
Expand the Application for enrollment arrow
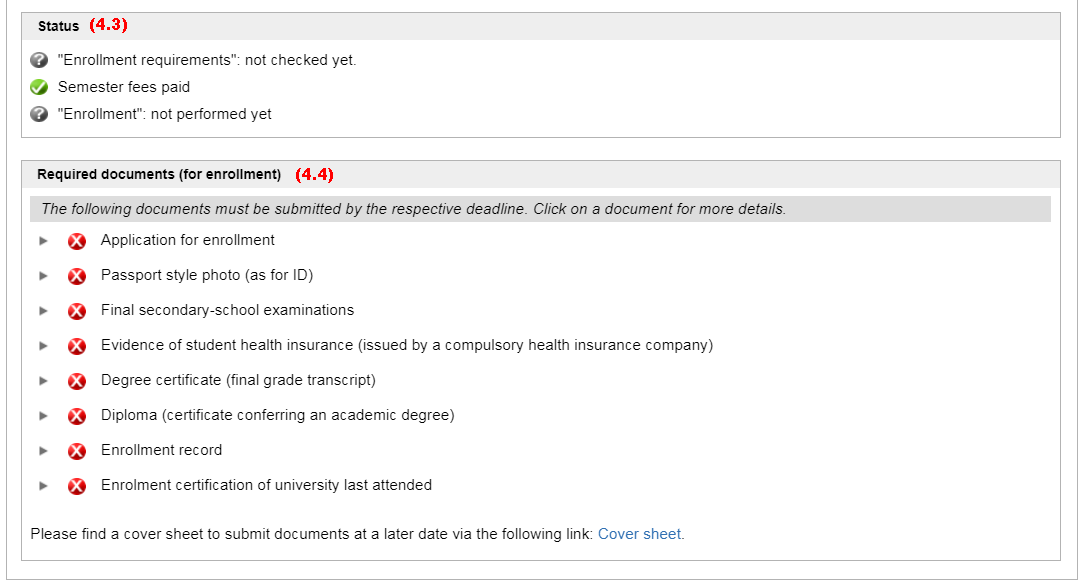(43, 241)
